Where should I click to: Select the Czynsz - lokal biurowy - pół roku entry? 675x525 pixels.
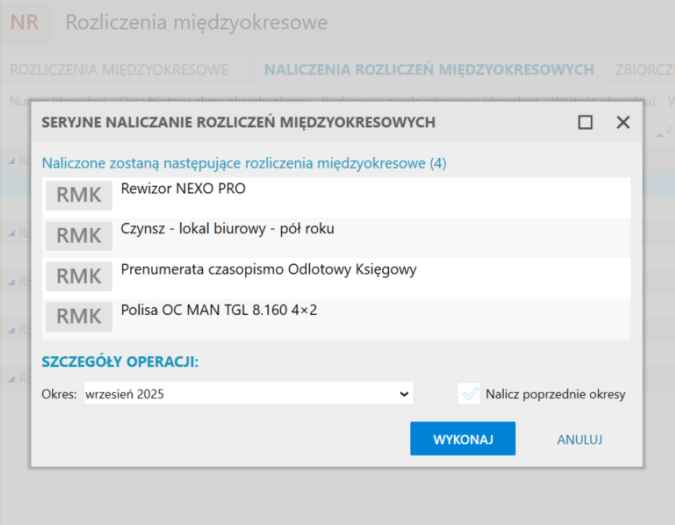227,229
